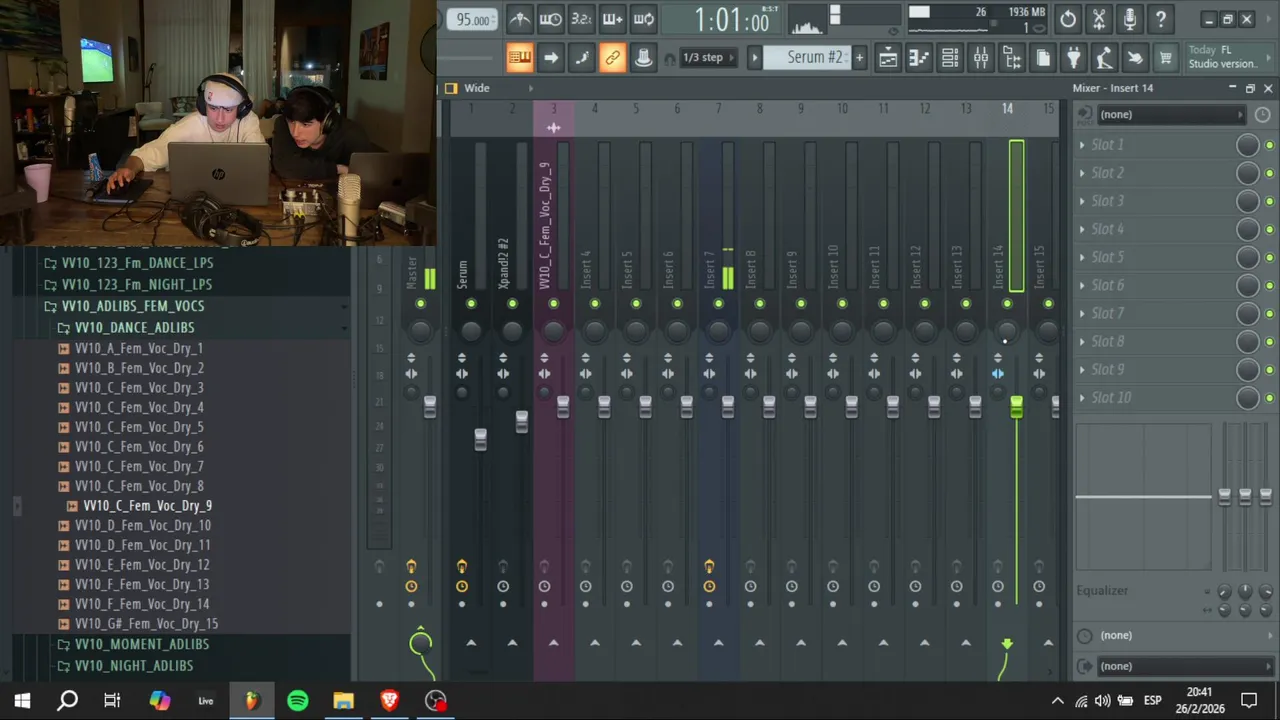1280x720 pixels.
Task: Open the VV10_NIGHT_ADLIBS folder
Action: coord(133,665)
